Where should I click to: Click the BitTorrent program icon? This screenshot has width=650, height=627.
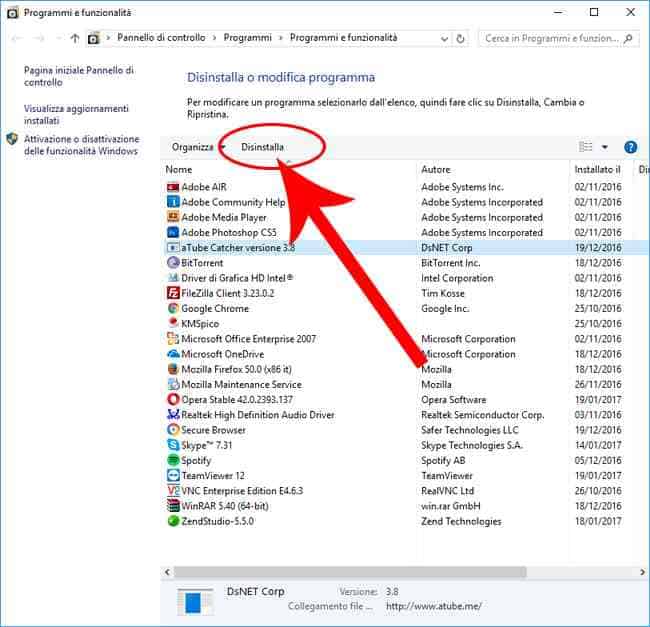pyautogui.click(x=173, y=263)
